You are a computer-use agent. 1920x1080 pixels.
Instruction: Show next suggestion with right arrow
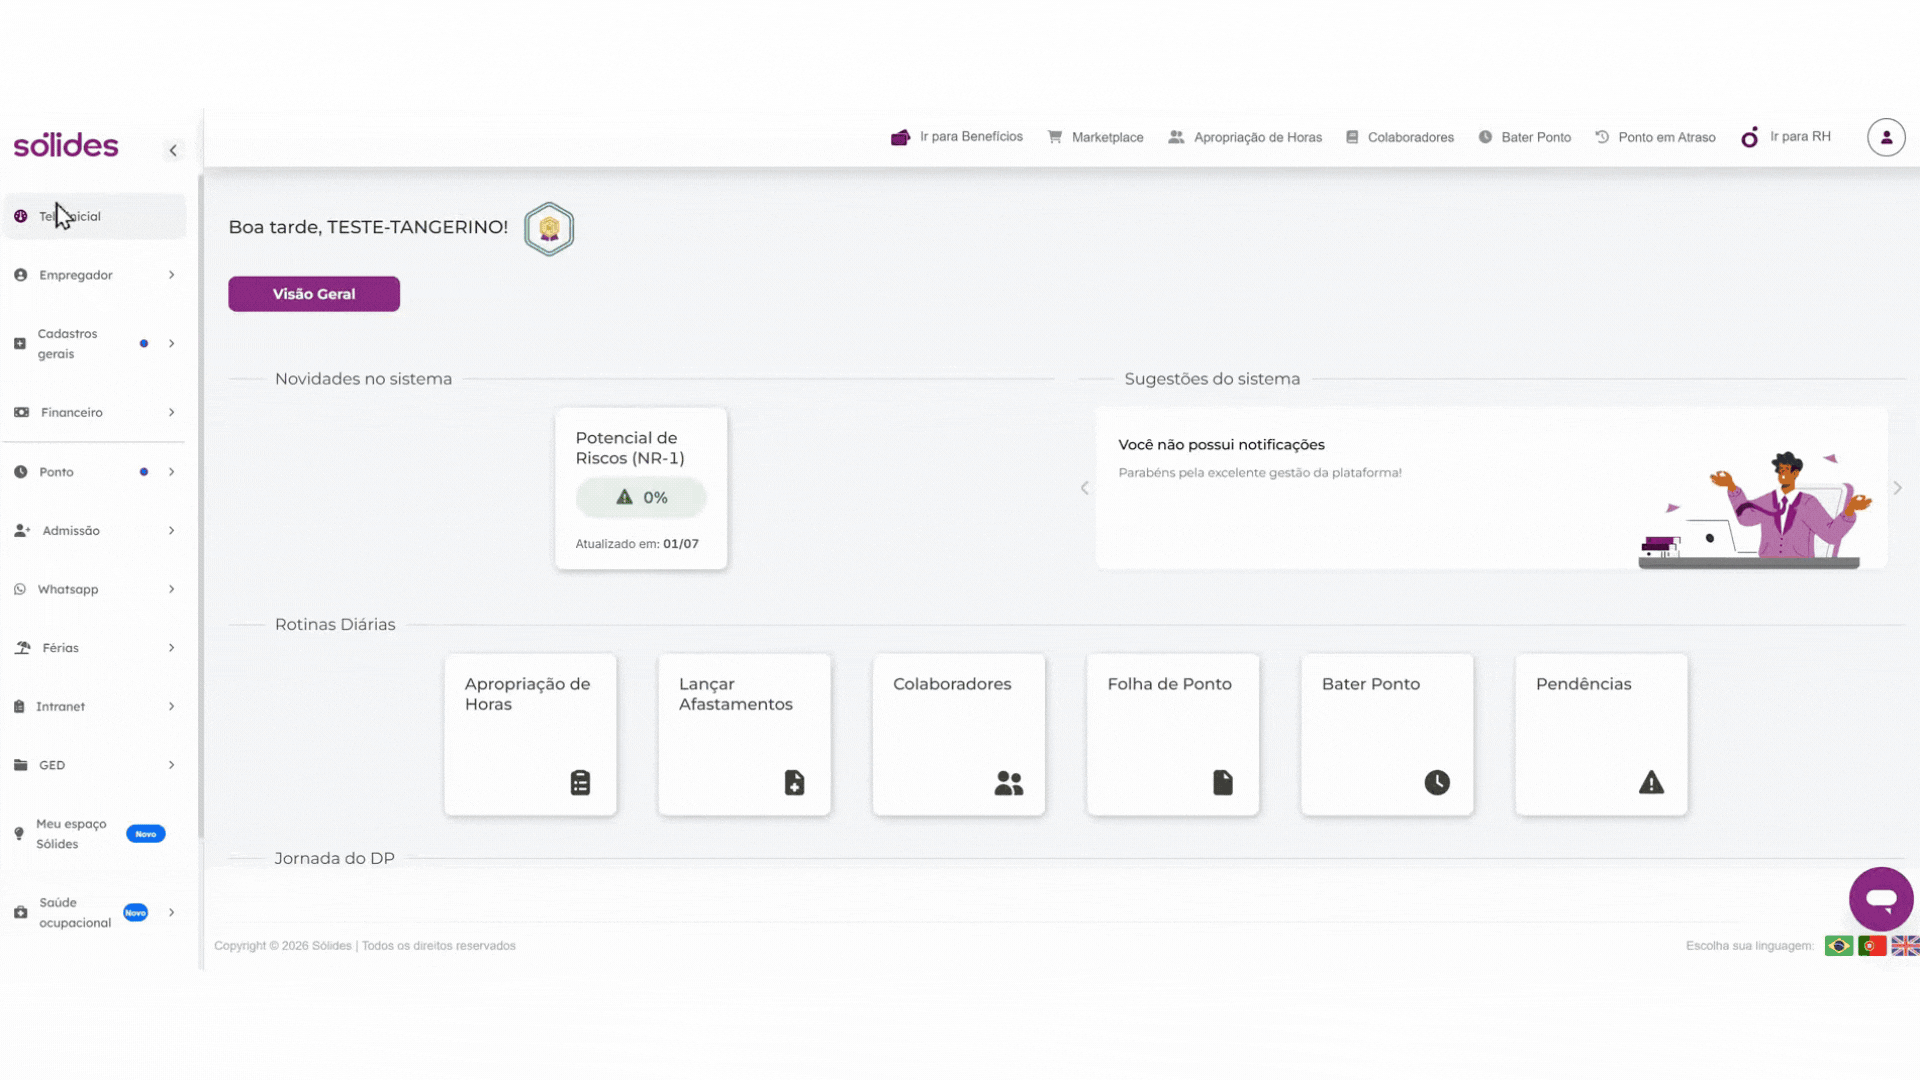click(x=1897, y=488)
